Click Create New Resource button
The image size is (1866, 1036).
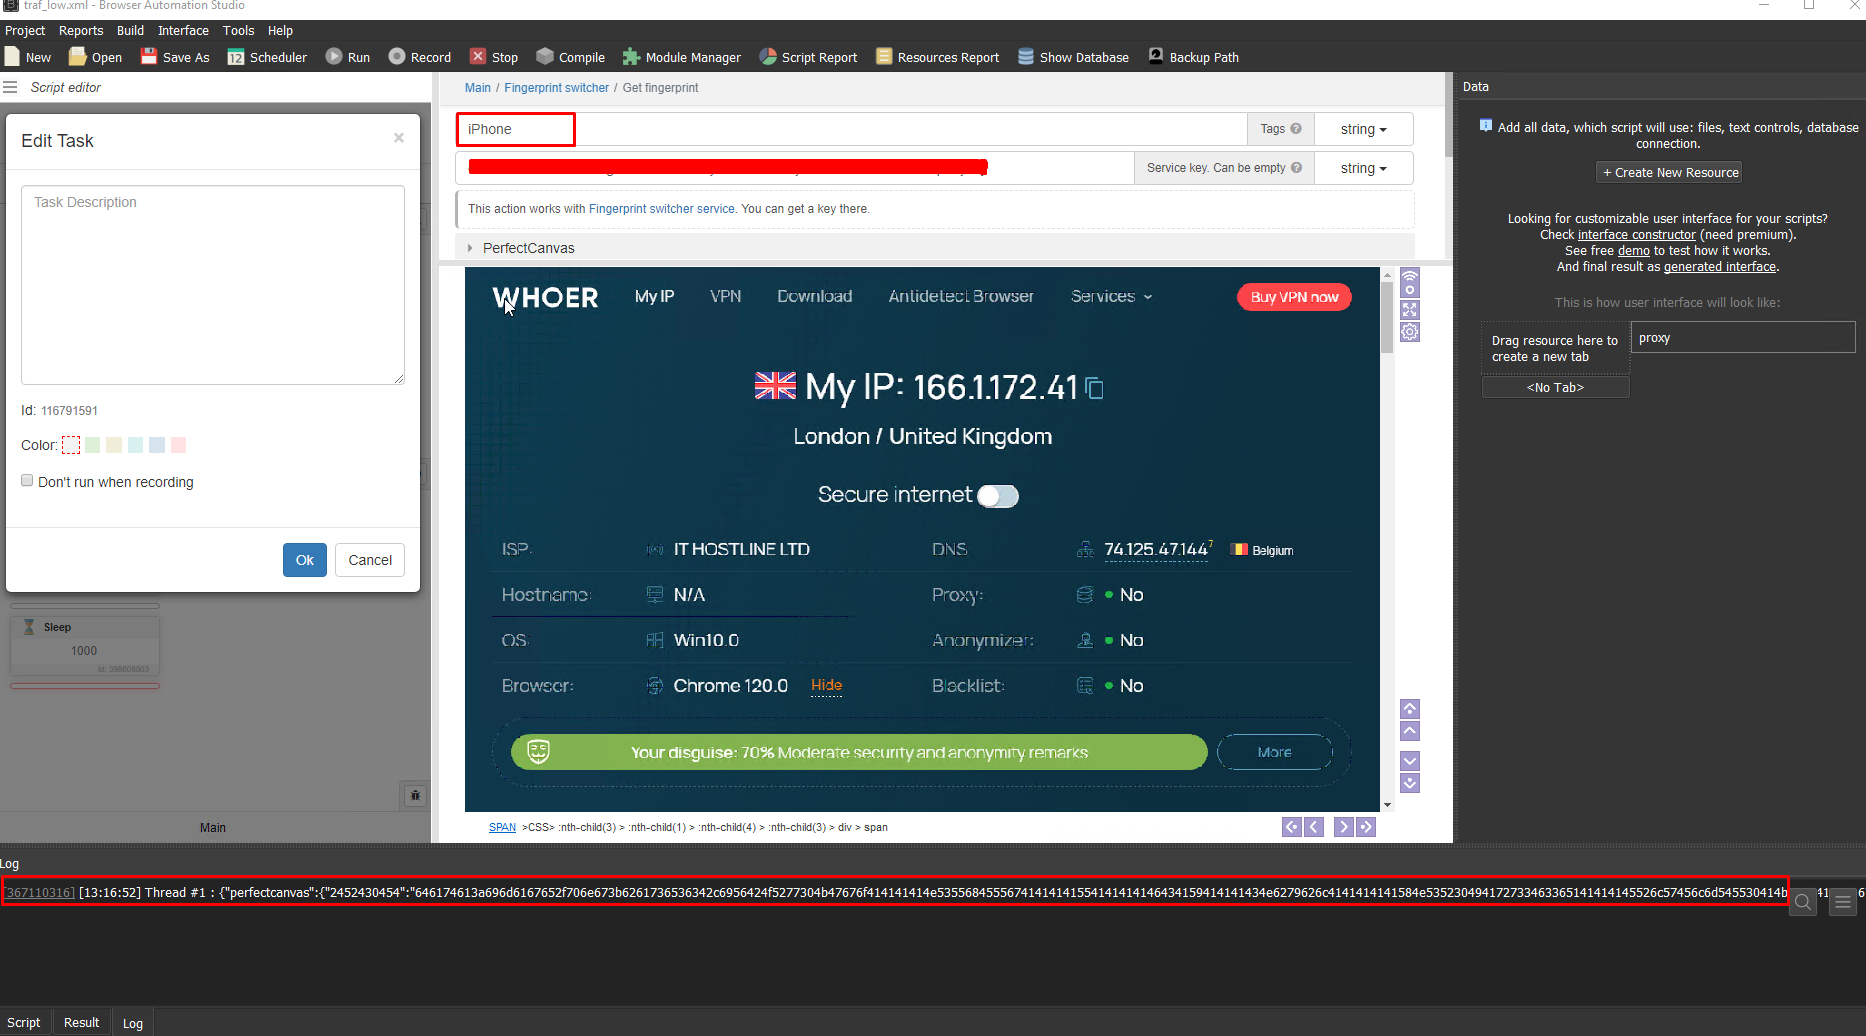pyautogui.click(x=1669, y=172)
